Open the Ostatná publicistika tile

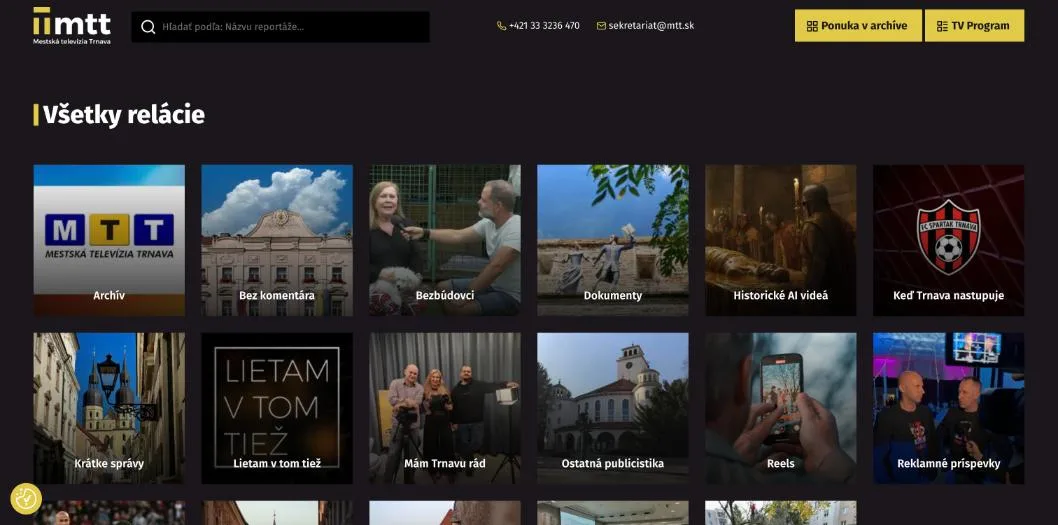[x=613, y=408]
